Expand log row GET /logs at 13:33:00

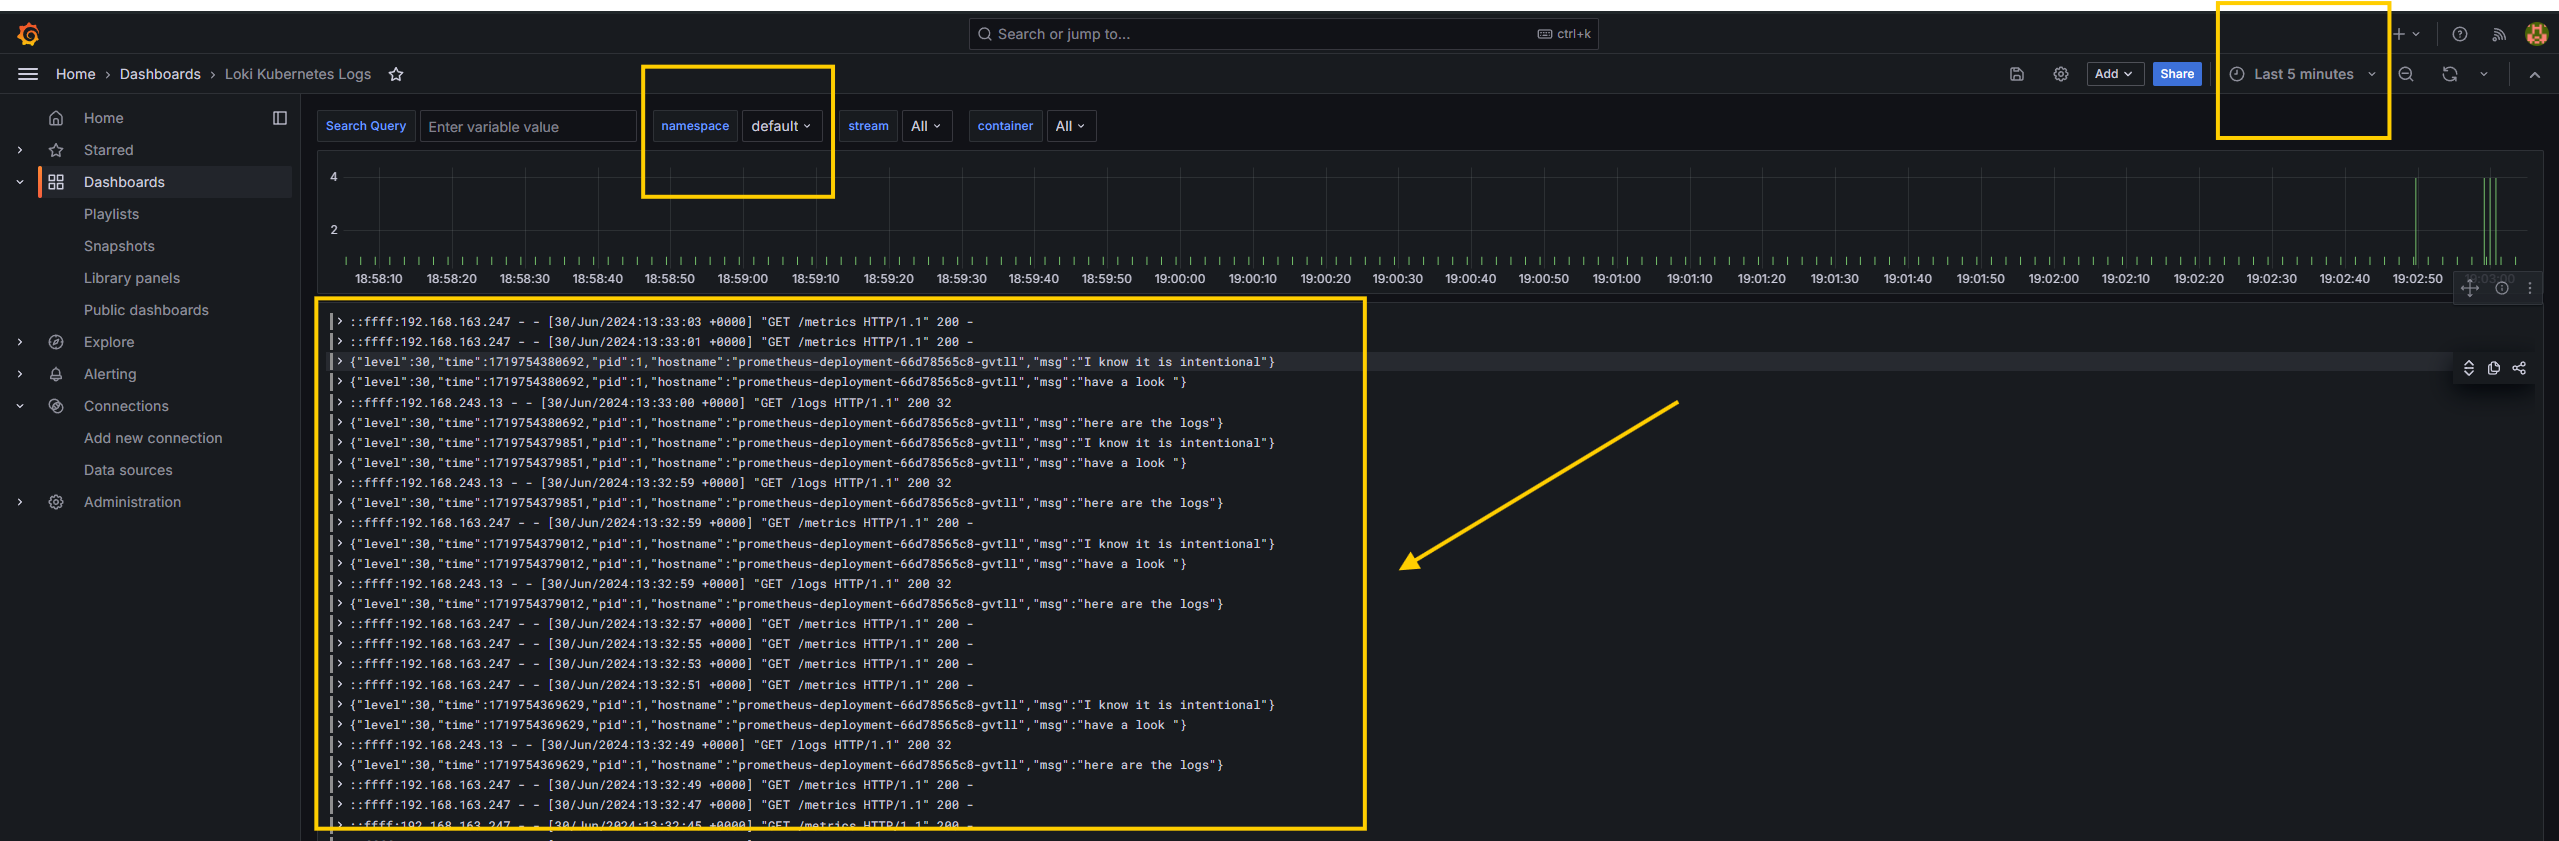340,403
